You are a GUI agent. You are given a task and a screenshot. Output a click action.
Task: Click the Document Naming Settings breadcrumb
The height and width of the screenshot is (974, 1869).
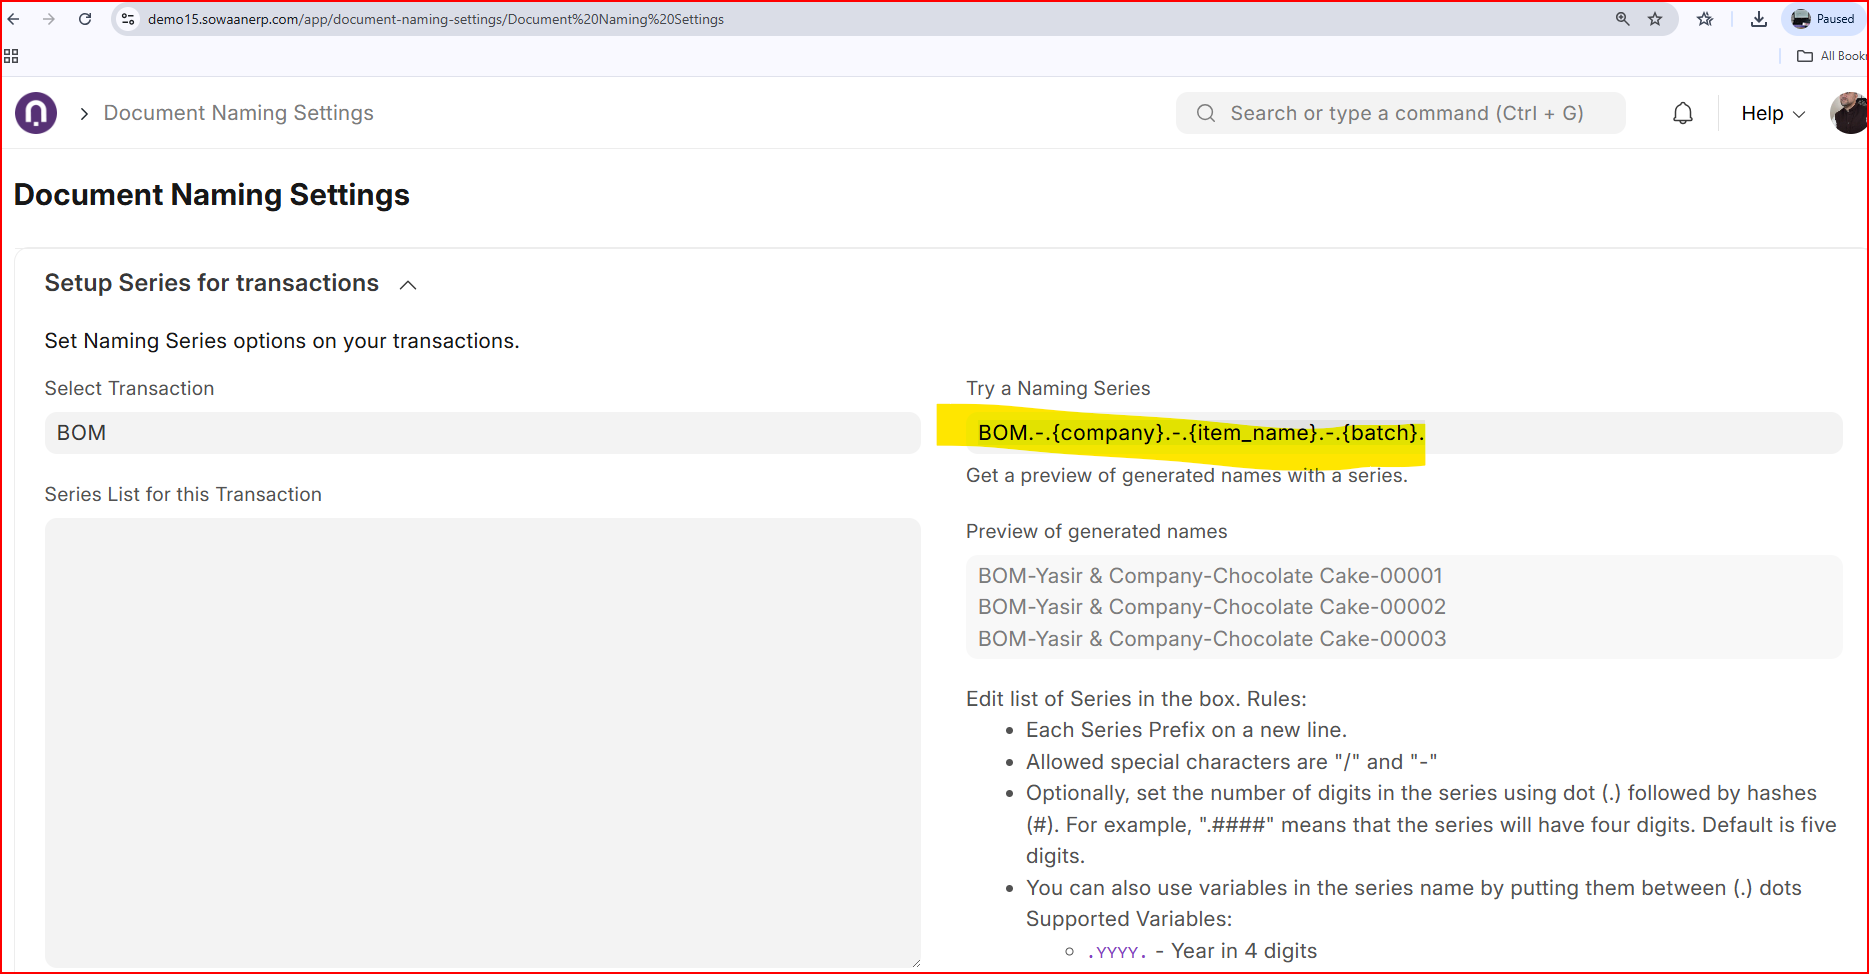tap(238, 113)
